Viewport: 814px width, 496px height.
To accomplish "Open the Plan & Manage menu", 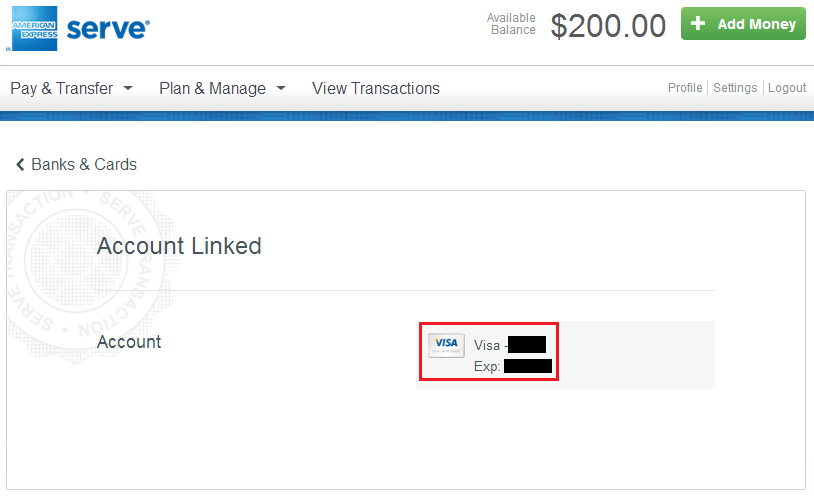I will (222, 88).
